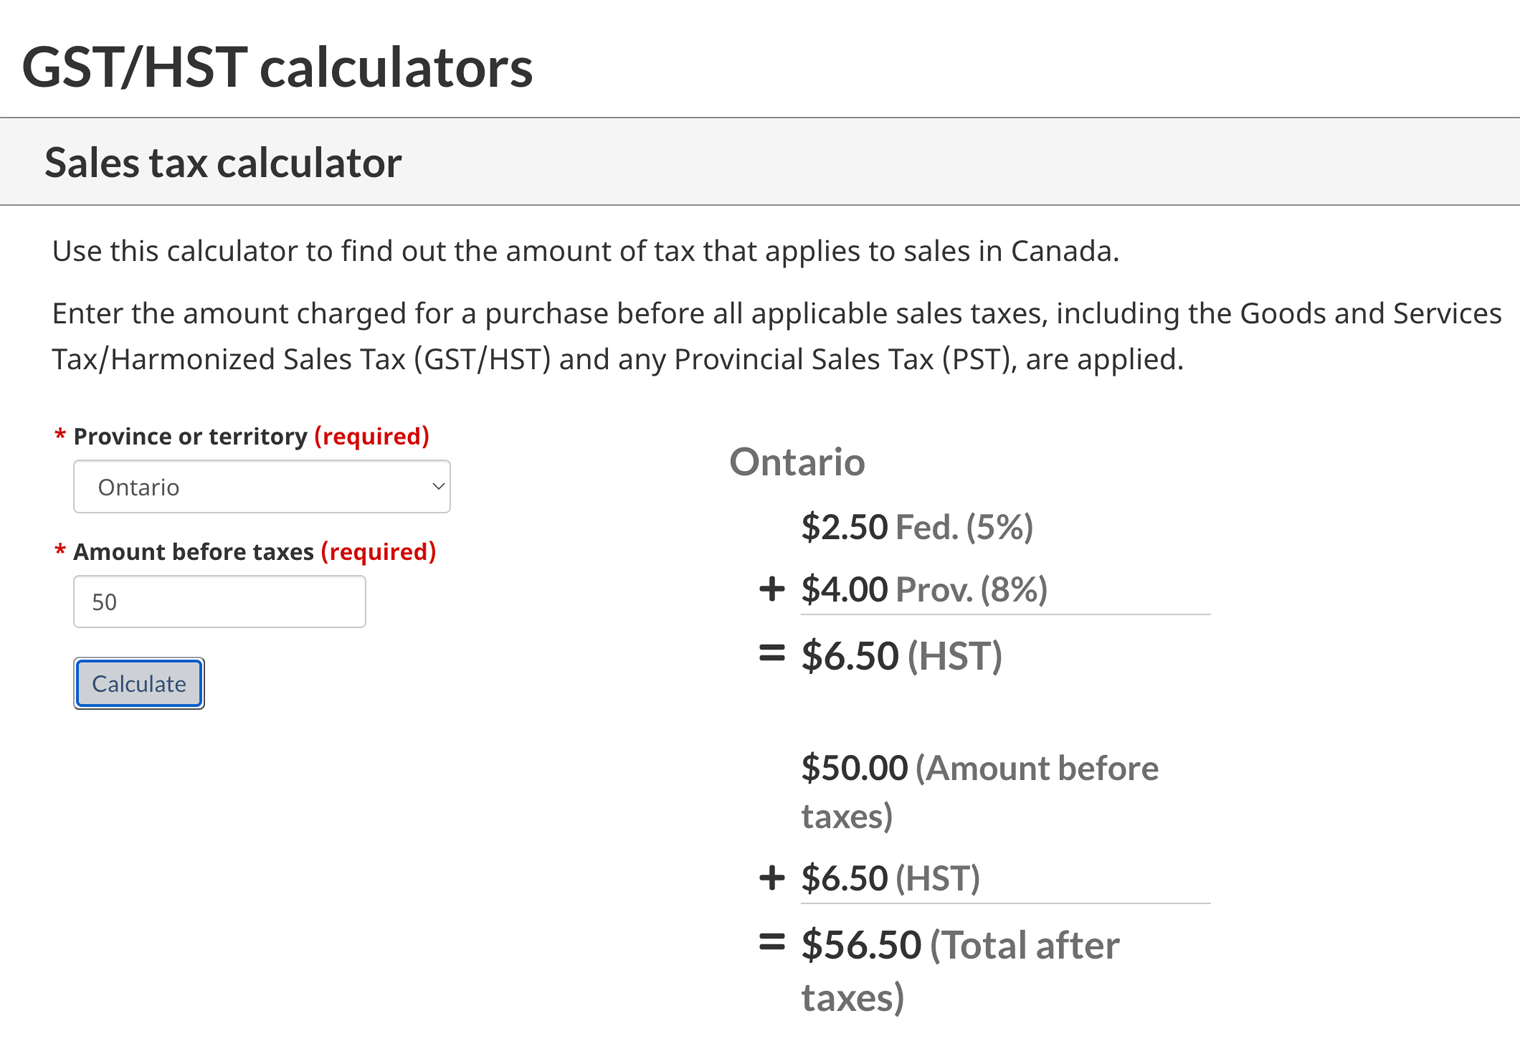Click the $50.00 amount before taxes result
Image resolution: width=1520 pixels, height=1061 pixels.
pos(979,769)
